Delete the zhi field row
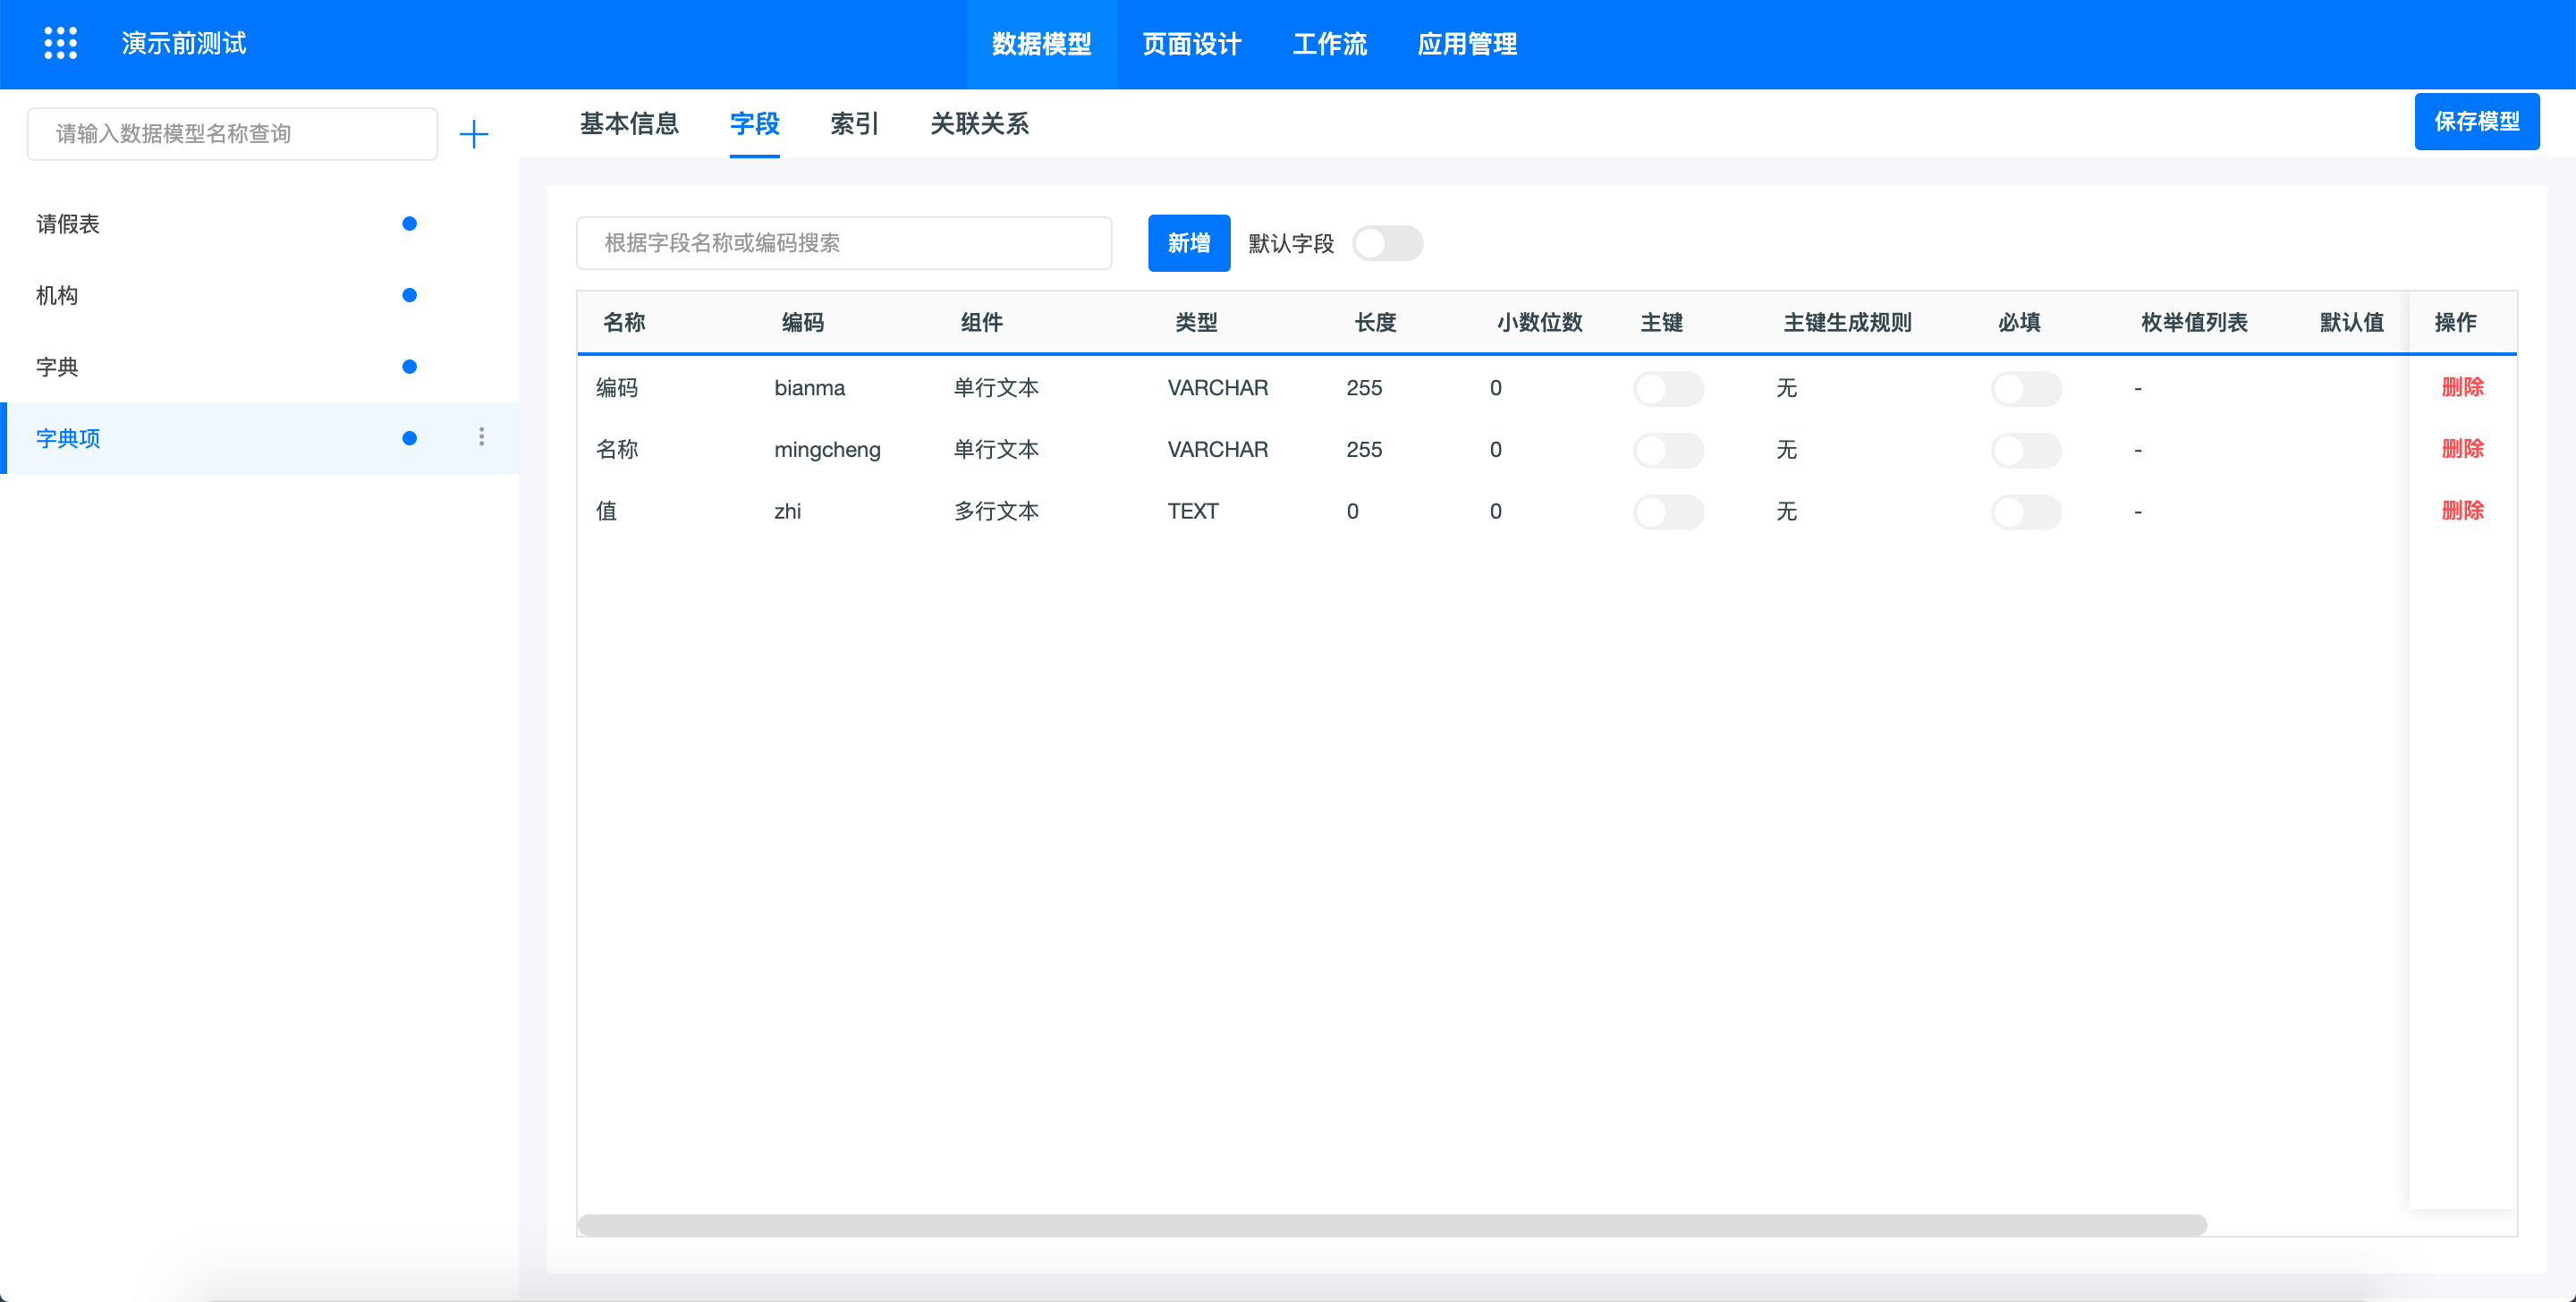2576x1302 pixels. (2462, 511)
